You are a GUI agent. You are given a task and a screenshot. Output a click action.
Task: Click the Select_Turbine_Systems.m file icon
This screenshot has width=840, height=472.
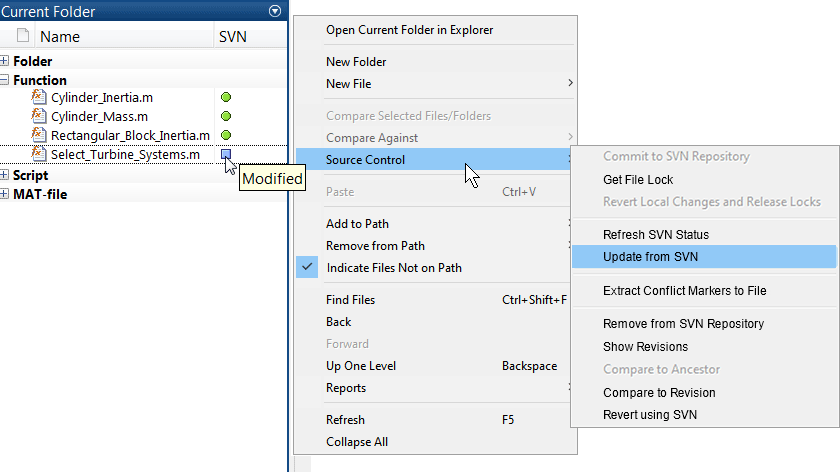pyautogui.click(x=39, y=154)
